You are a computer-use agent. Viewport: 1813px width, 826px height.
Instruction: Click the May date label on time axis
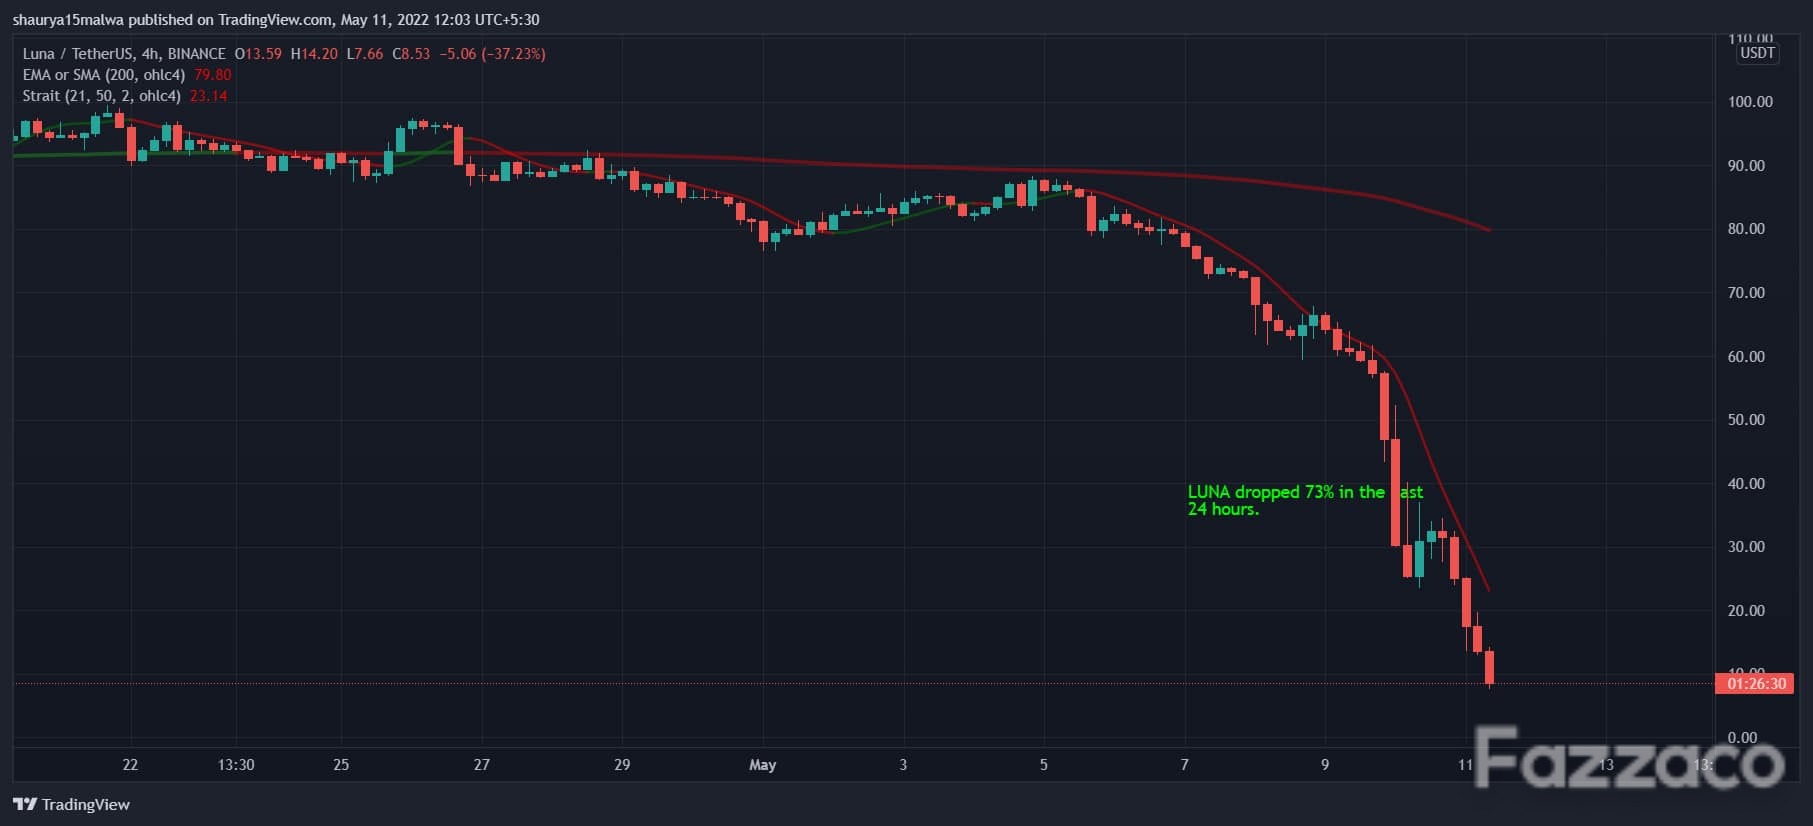(x=762, y=765)
